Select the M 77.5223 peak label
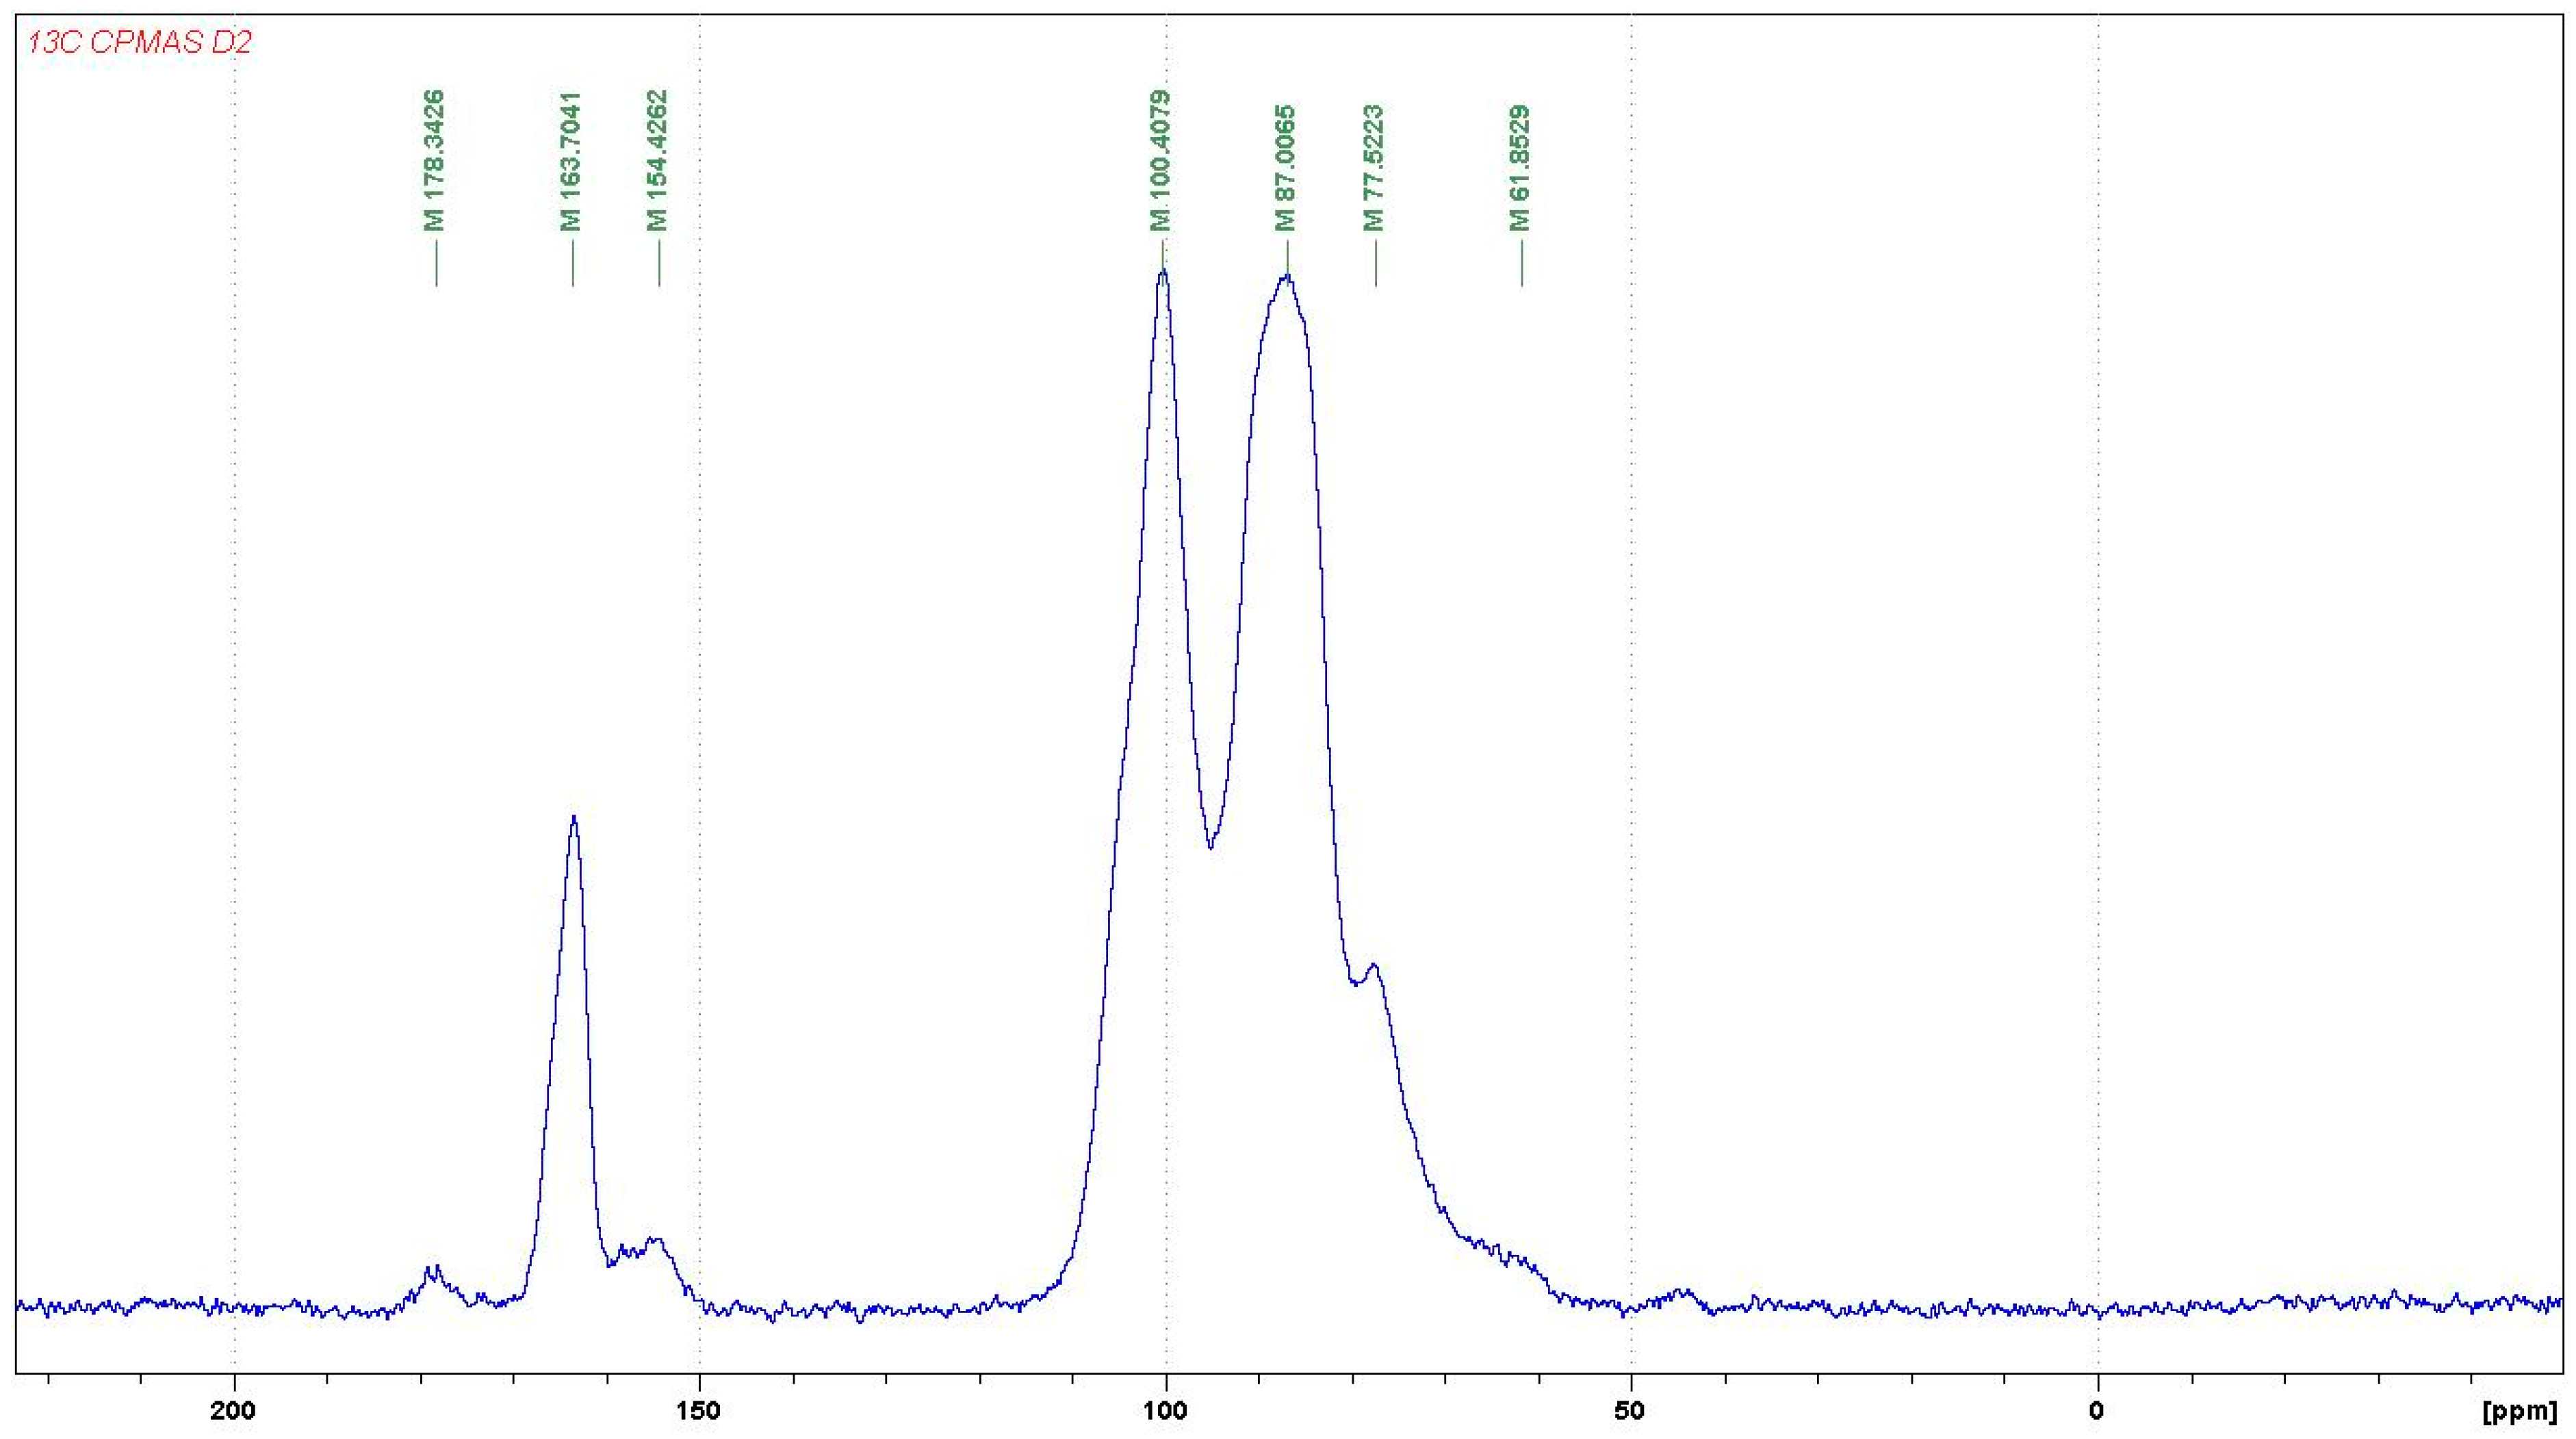The width and height of the screenshot is (2576, 1439). tap(1374, 167)
